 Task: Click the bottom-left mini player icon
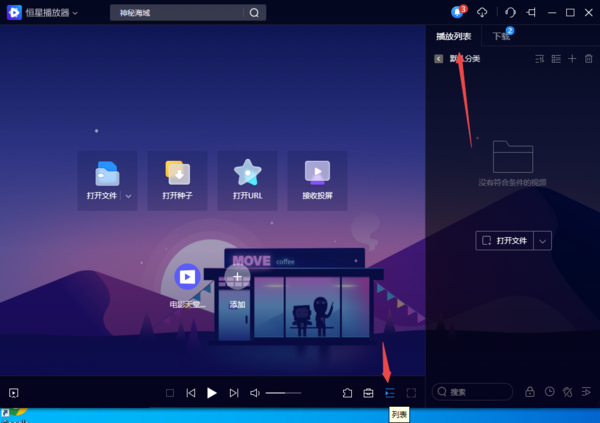click(14, 393)
